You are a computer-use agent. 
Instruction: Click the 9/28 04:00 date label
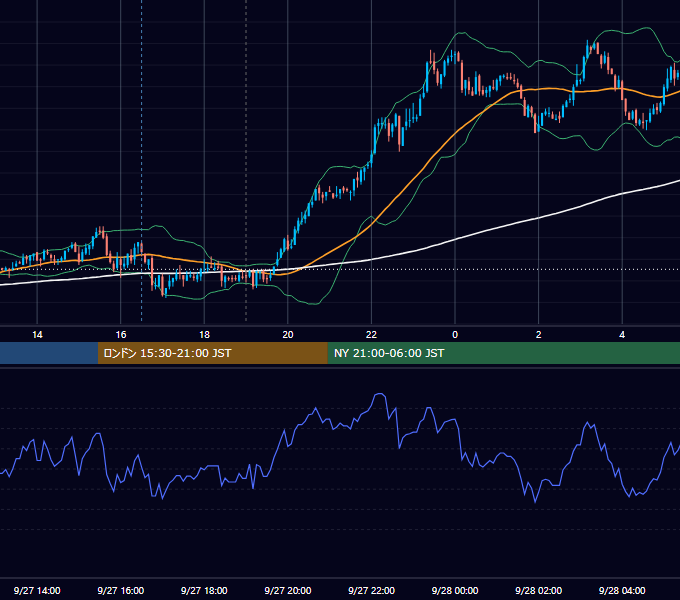click(x=622, y=590)
